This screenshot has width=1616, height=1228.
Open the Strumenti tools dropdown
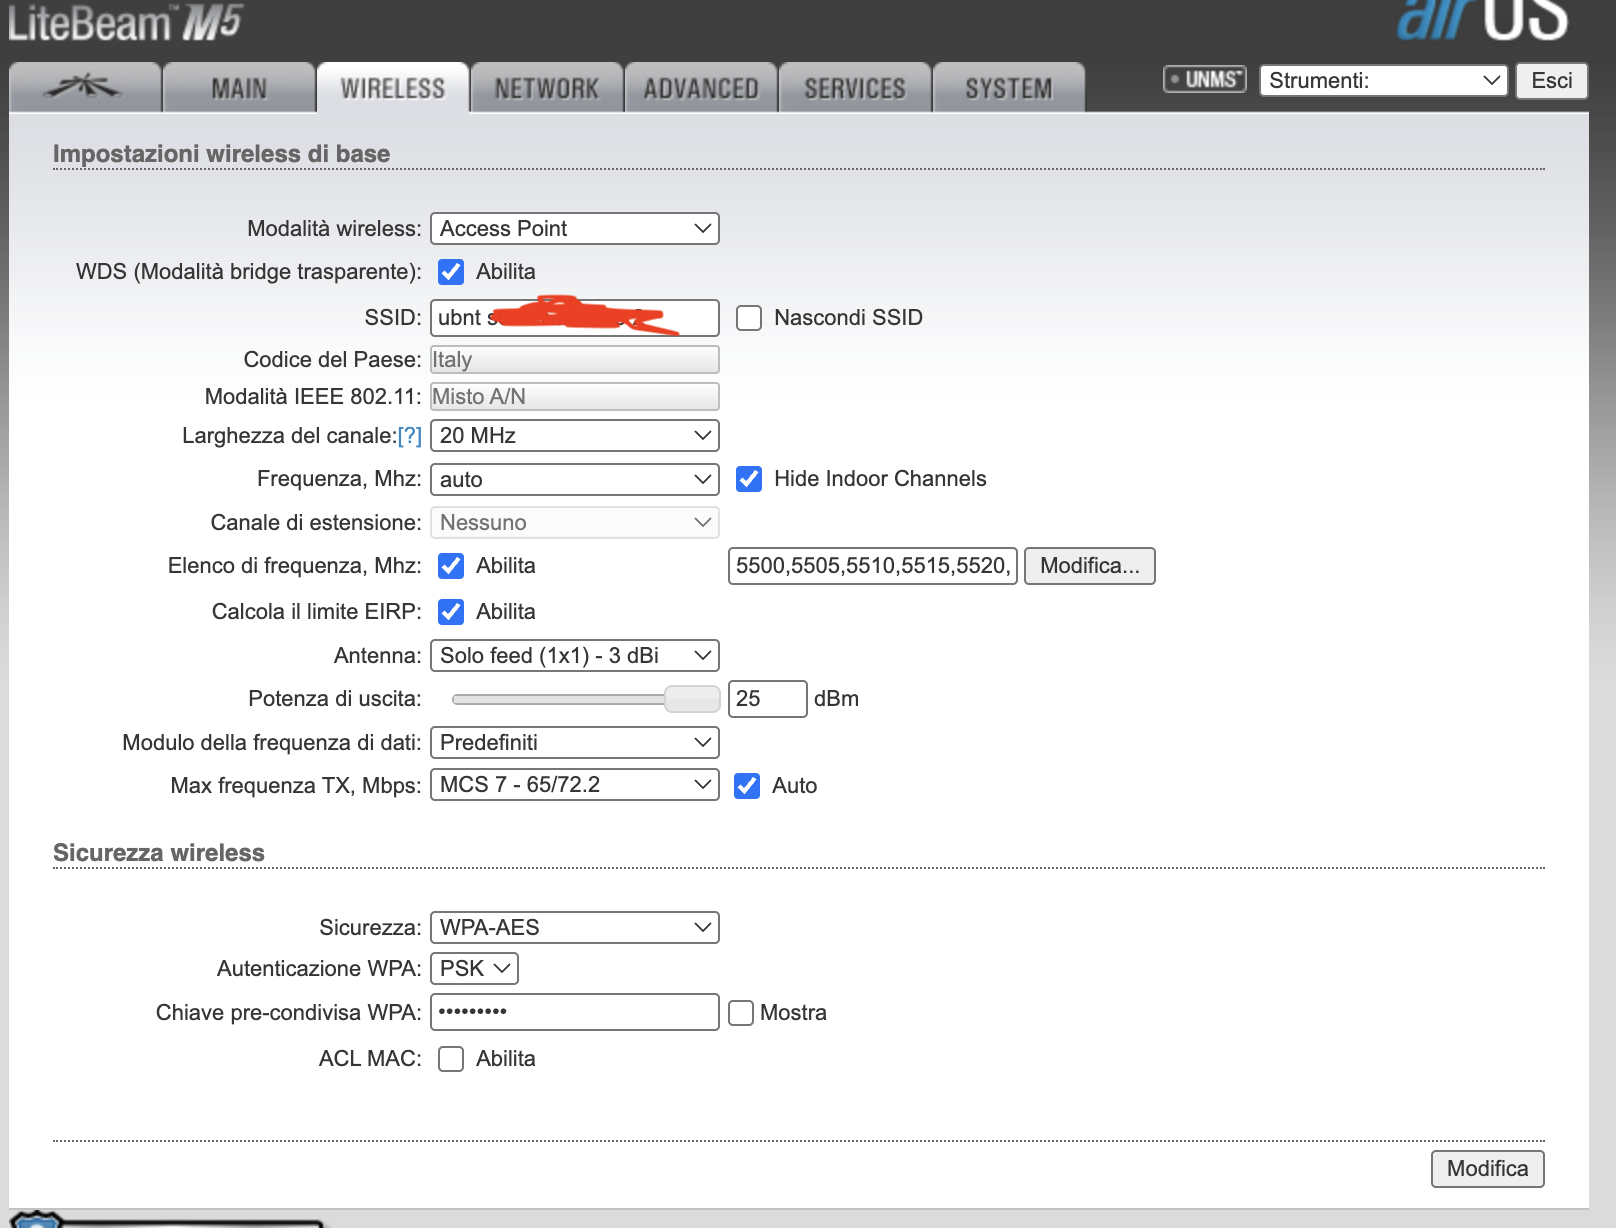tap(1383, 81)
